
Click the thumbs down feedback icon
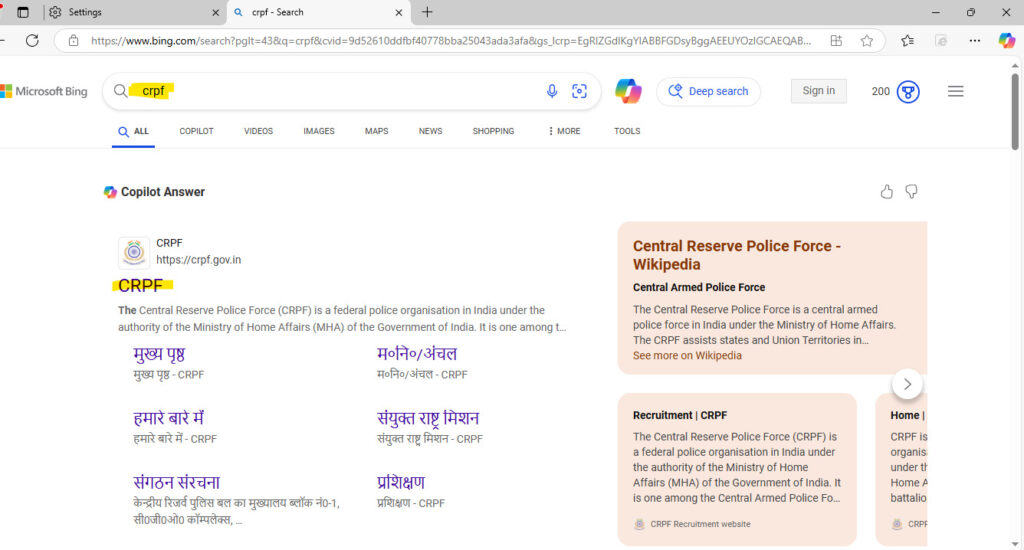(911, 192)
